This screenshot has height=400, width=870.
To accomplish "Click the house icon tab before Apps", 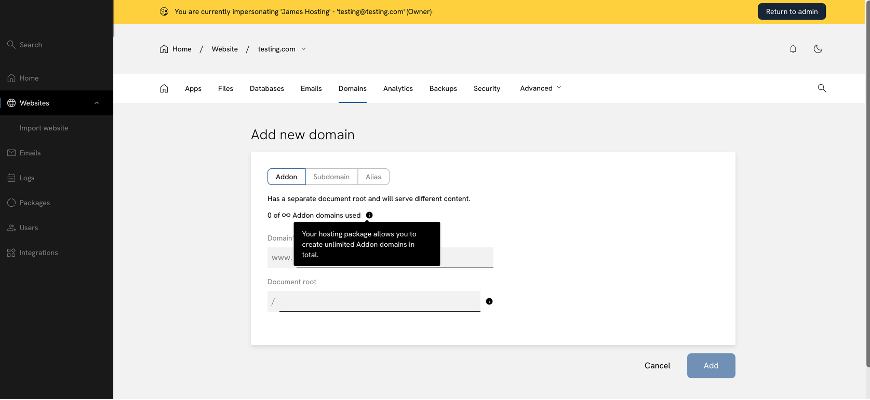I will (x=164, y=88).
